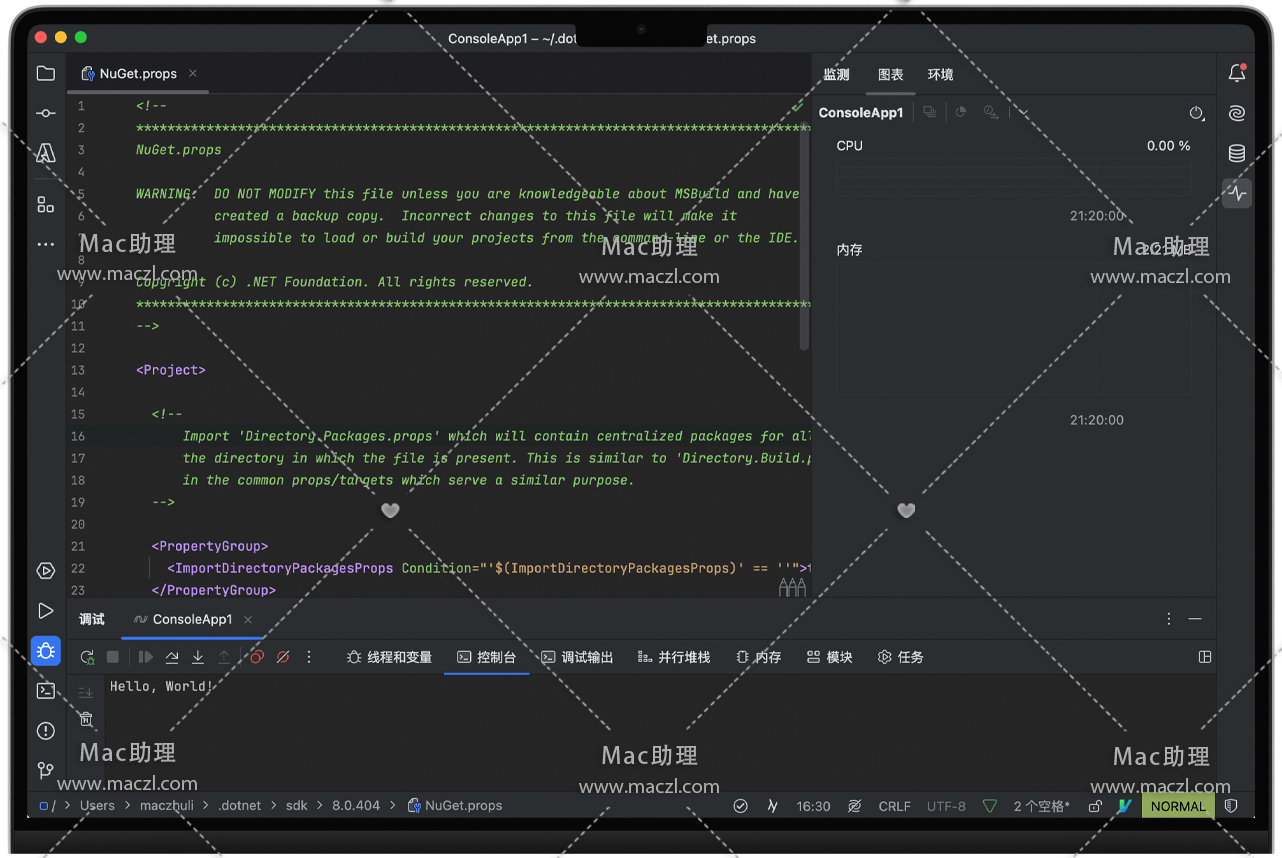This screenshot has width=1282, height=858.
Task: Switch to the 线程和变量 tab
Action: pos(389,657)
